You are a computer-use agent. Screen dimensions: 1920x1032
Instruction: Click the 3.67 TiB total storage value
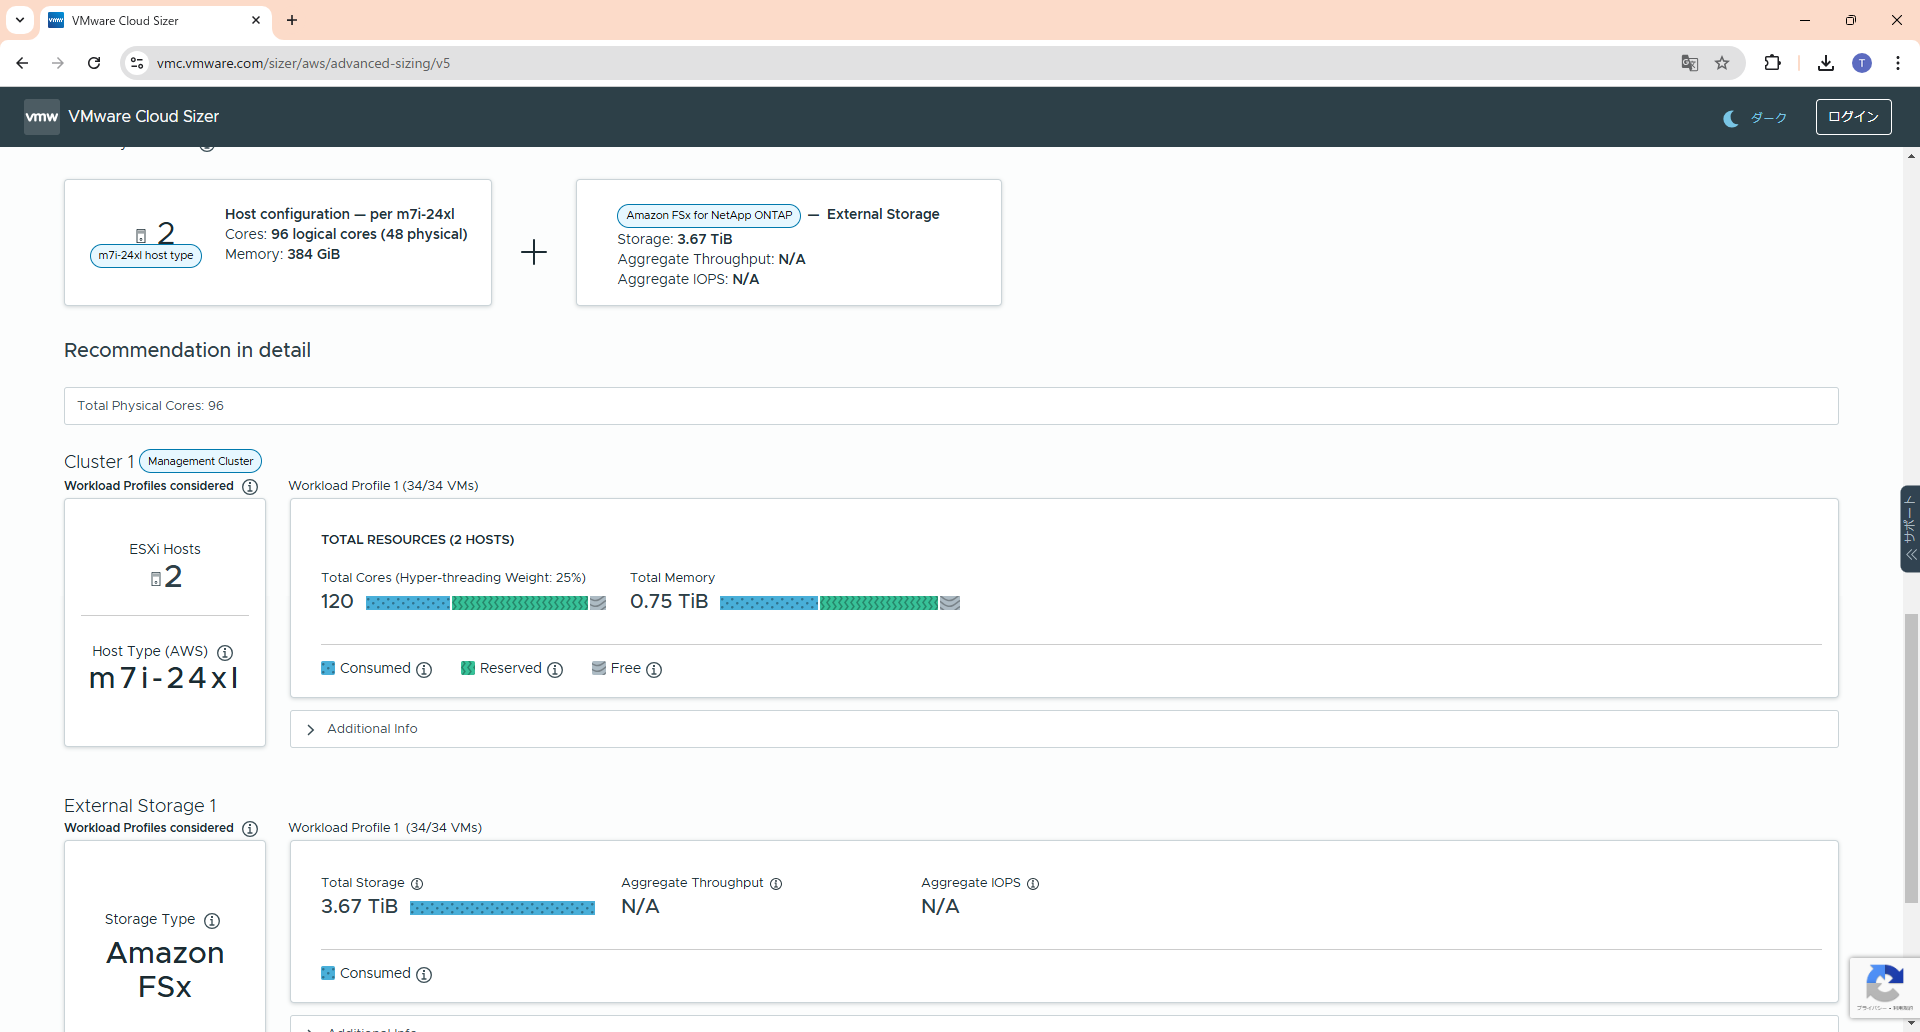click(x=359, y=907)
